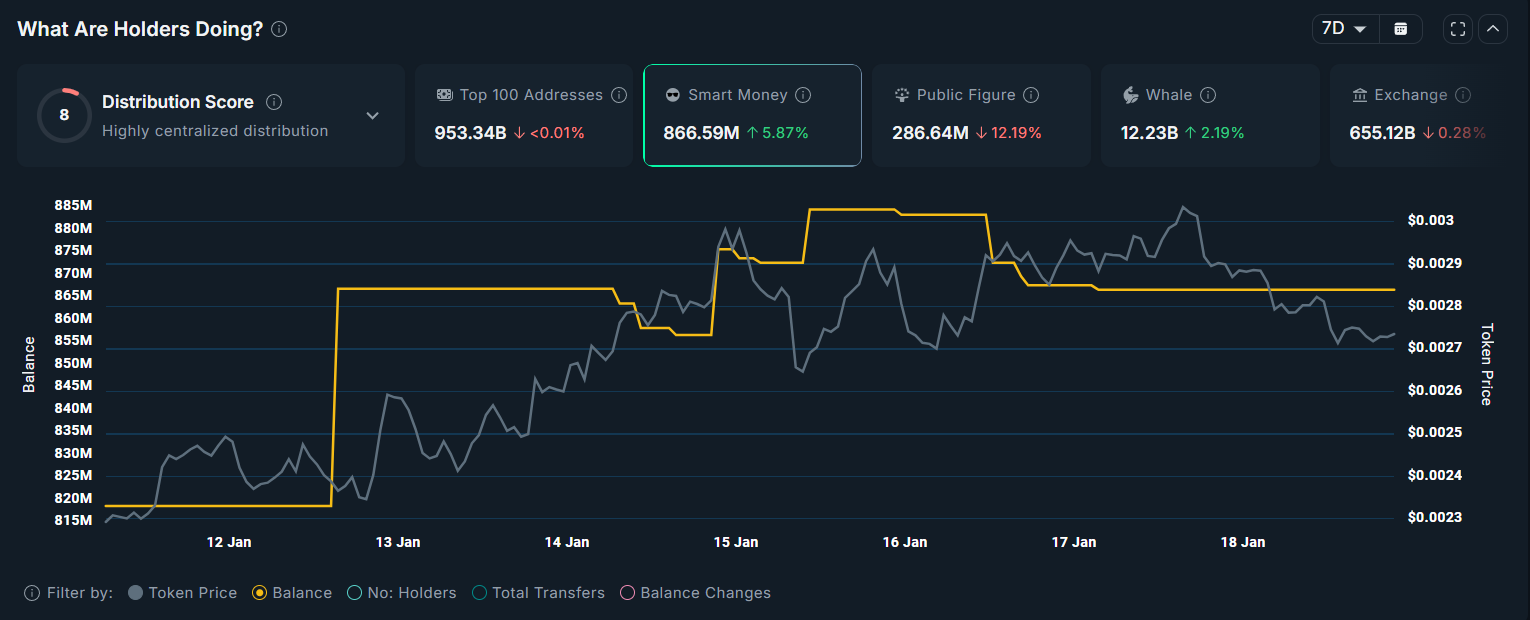
Task: Click the Top 100 Addresses icon
Action: coord(444,94)
